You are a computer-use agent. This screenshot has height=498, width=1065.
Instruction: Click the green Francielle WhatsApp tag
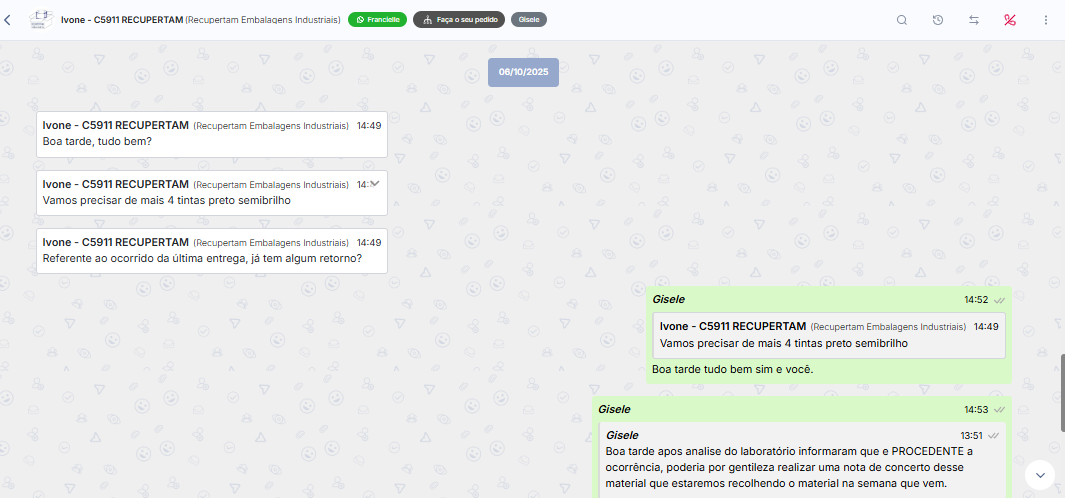pos(377,20)
